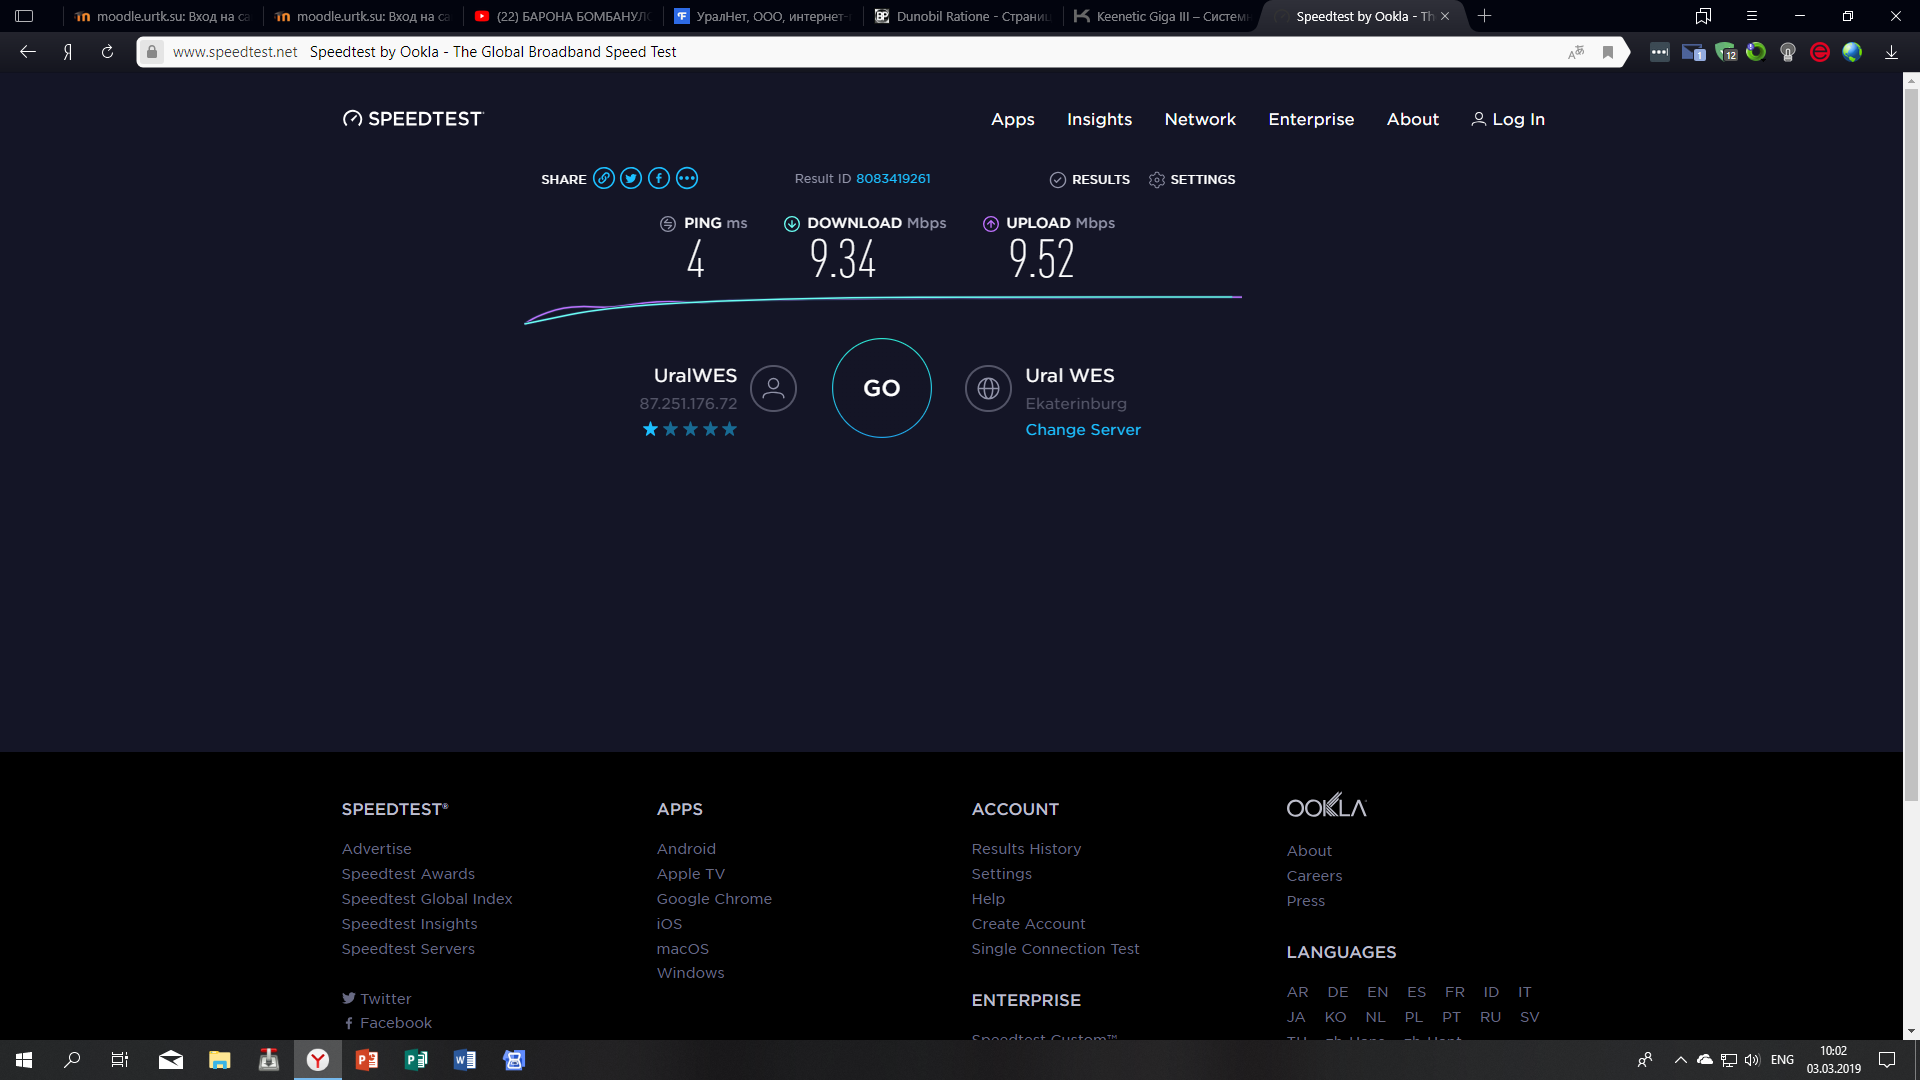The image size is (1920, 1080).
Task: Open a new browser tab
Action: coord(1484,16)
